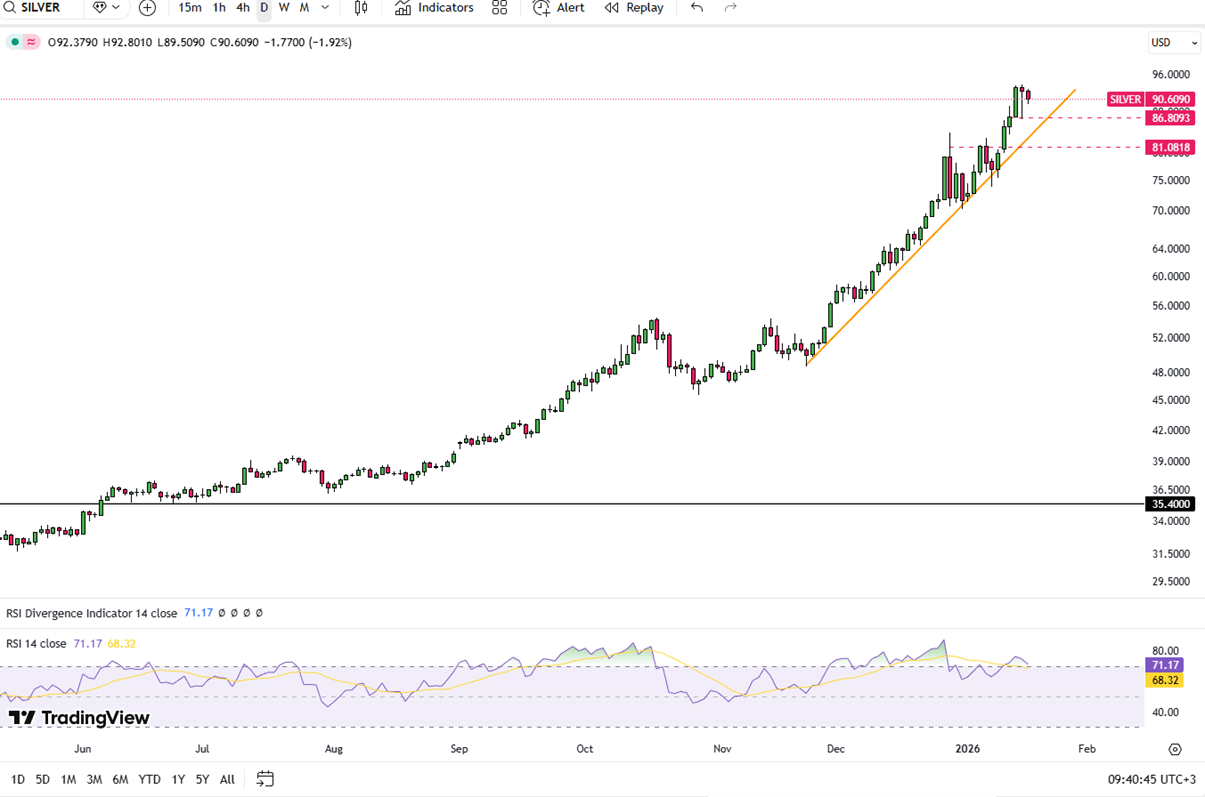Redo the last chart action

[730, 8]
